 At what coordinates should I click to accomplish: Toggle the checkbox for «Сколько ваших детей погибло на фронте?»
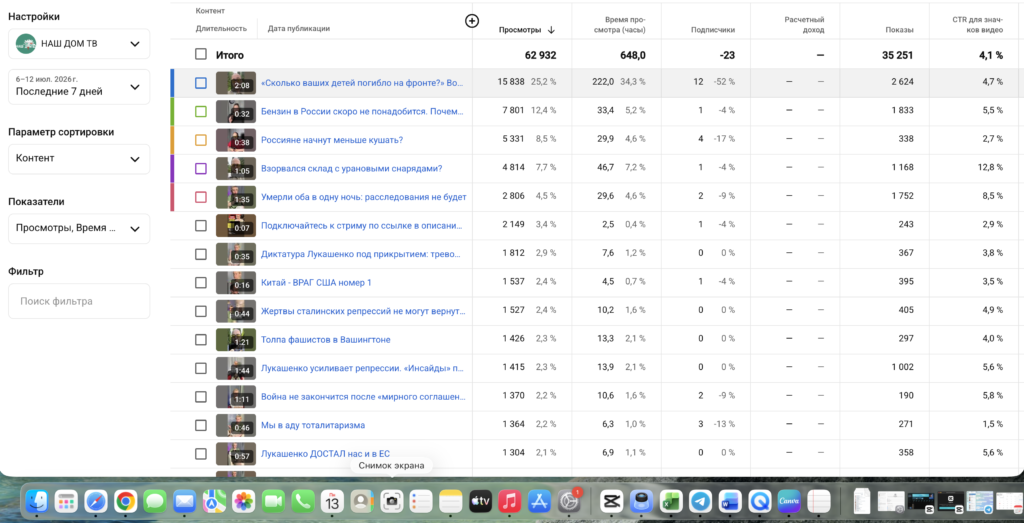pos(201,83)
